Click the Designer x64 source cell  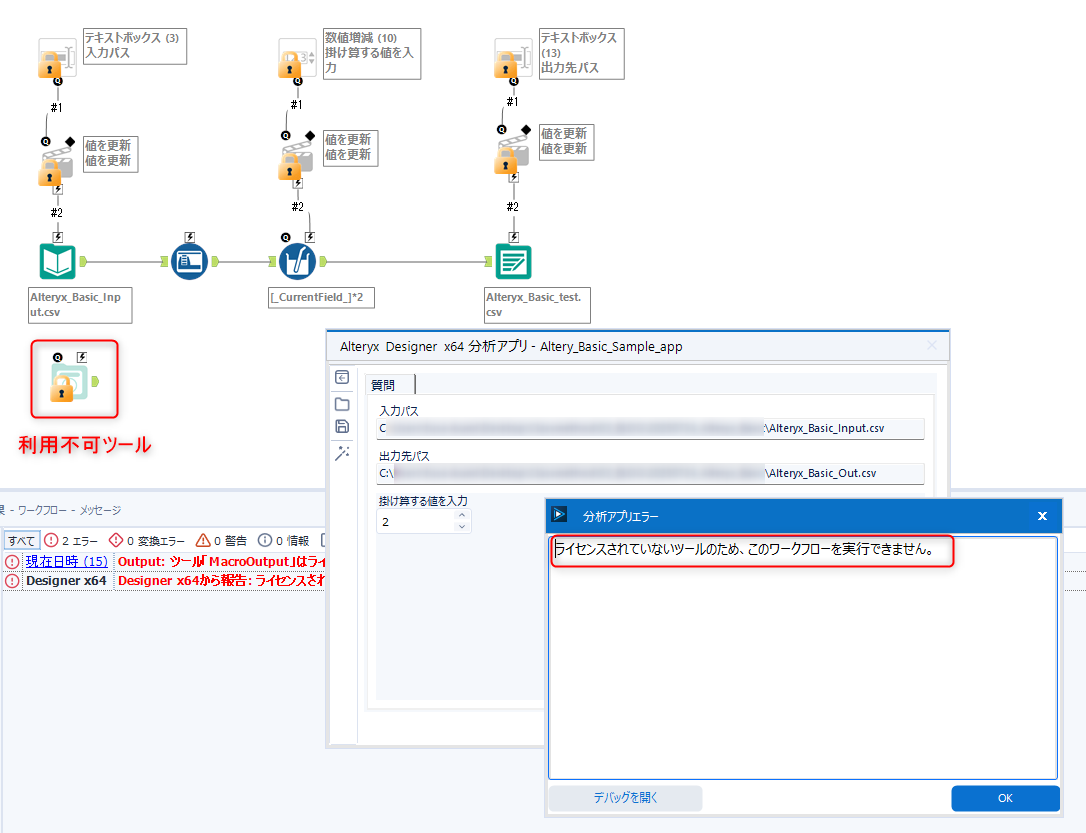click(66, 581)
